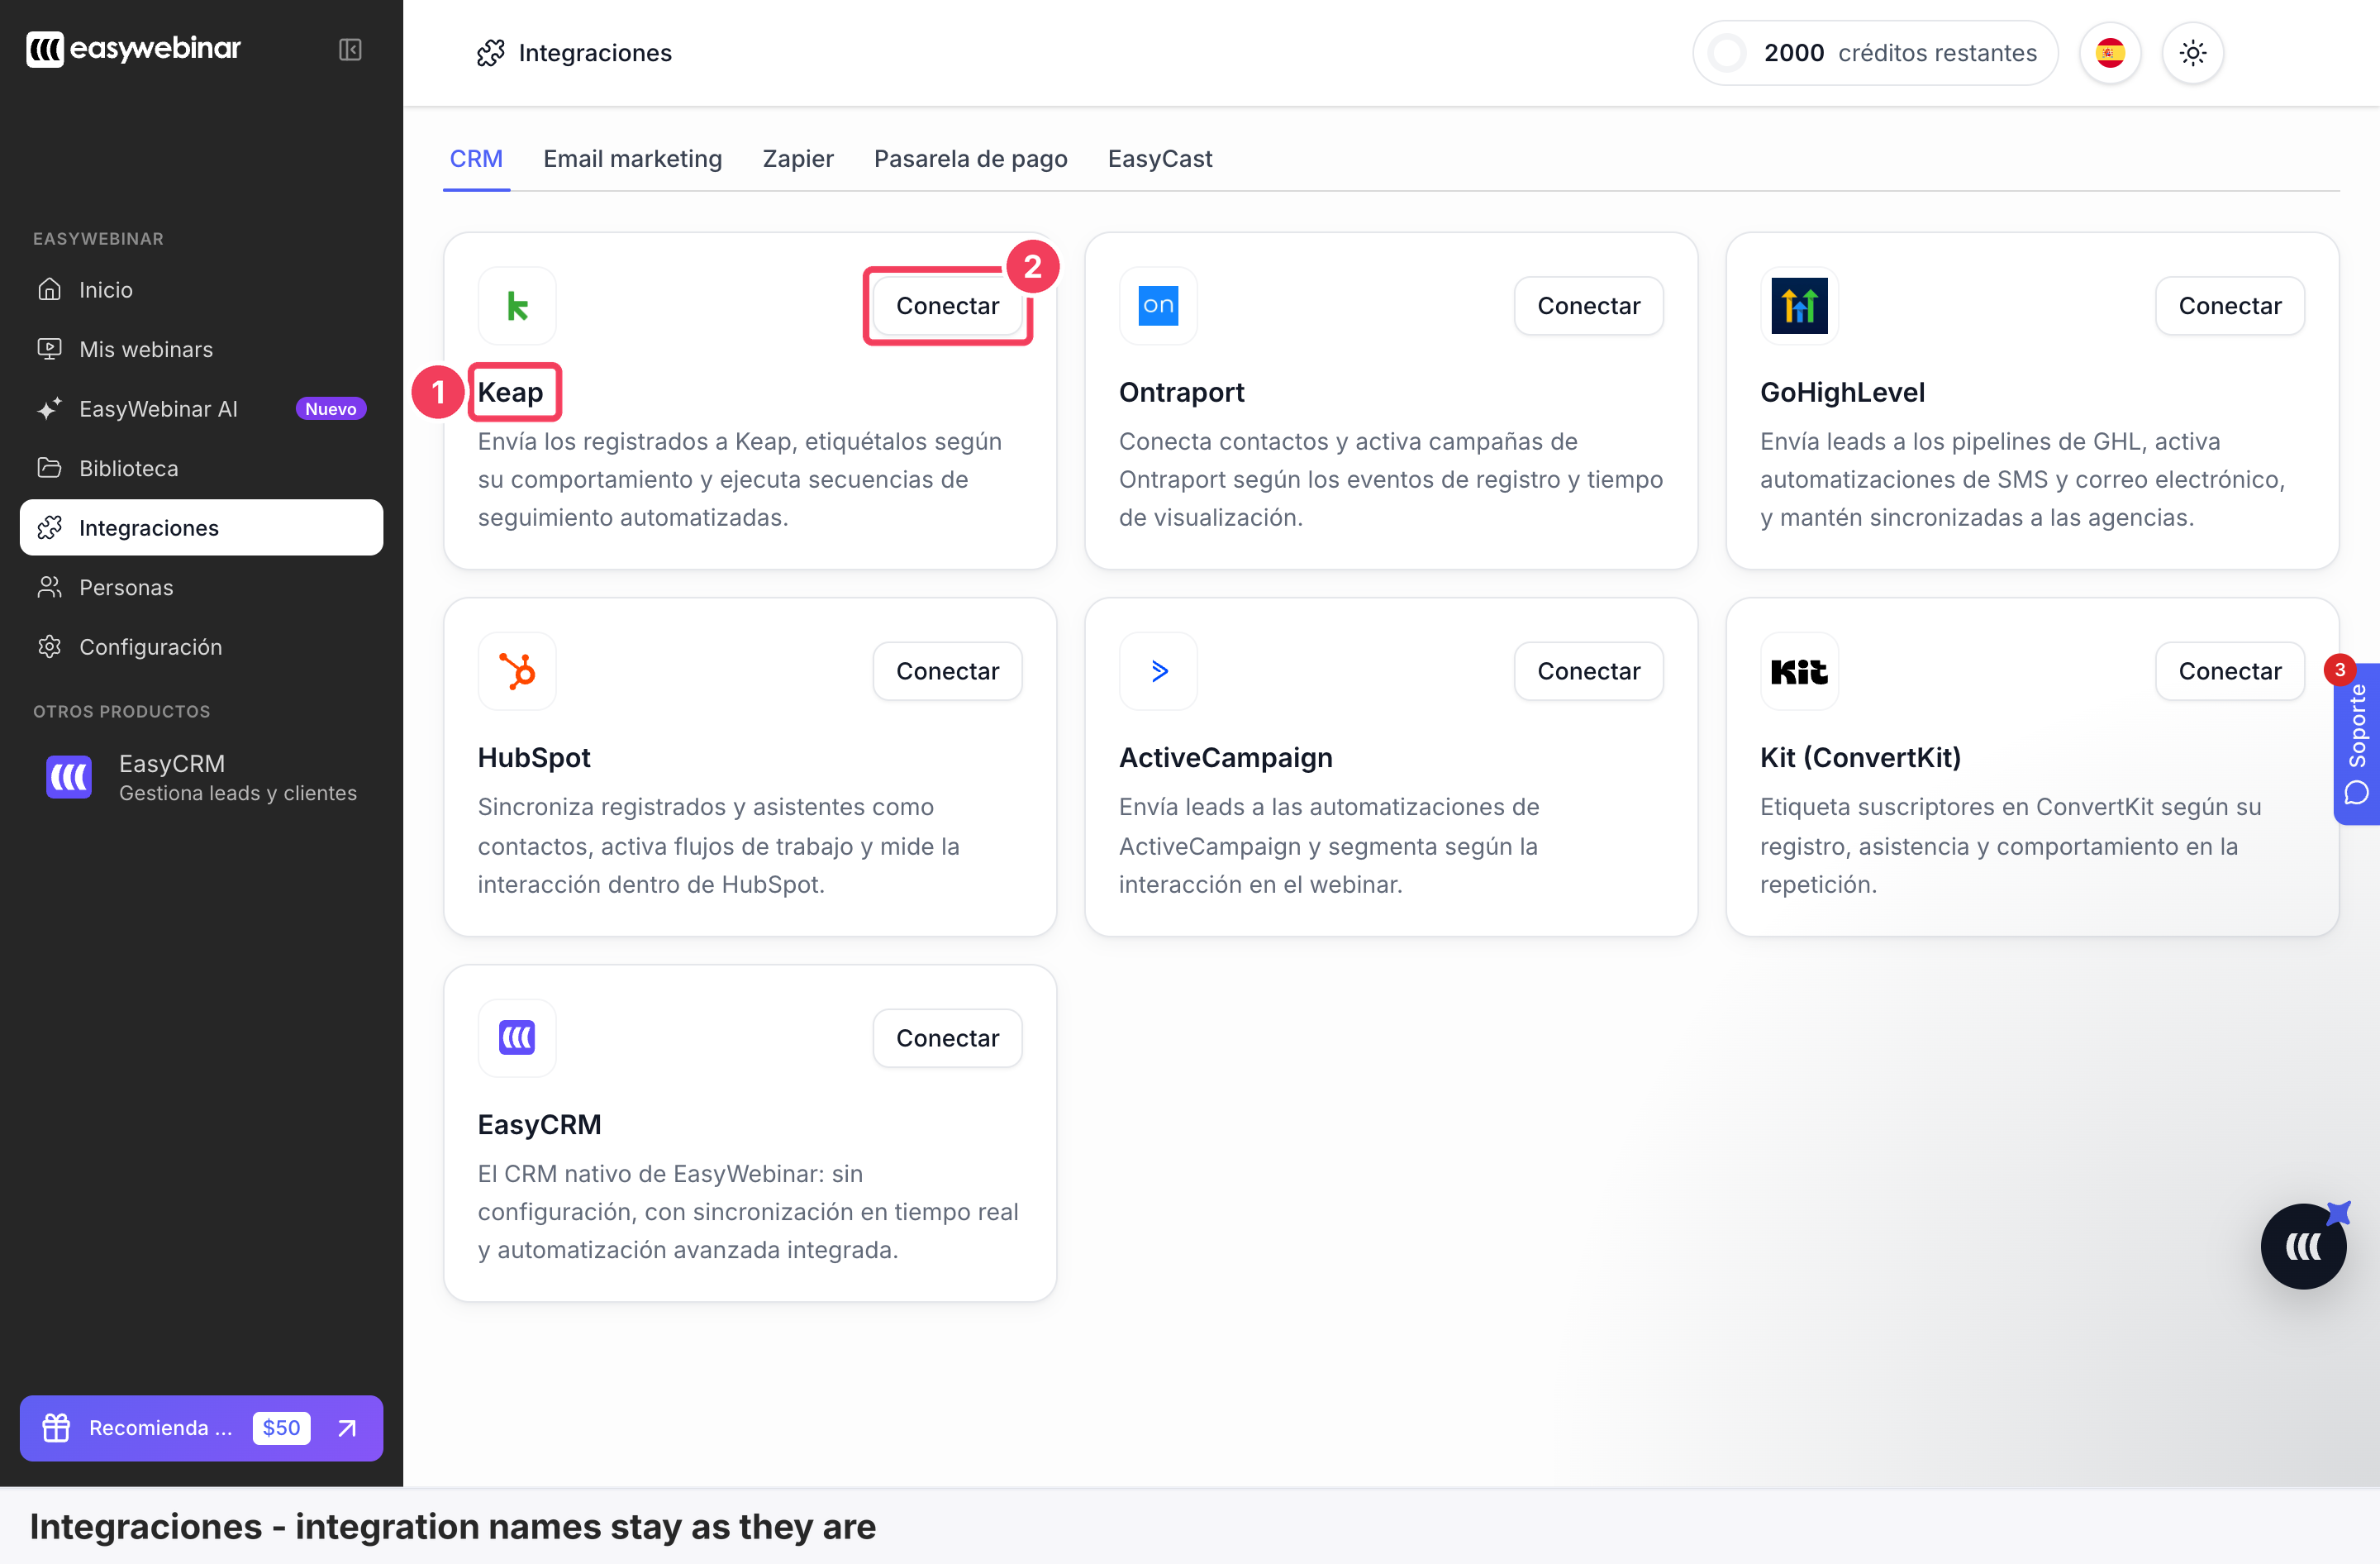
Task: Connect the Kit (ConvertKit) integration
Action: (2229, 671)
